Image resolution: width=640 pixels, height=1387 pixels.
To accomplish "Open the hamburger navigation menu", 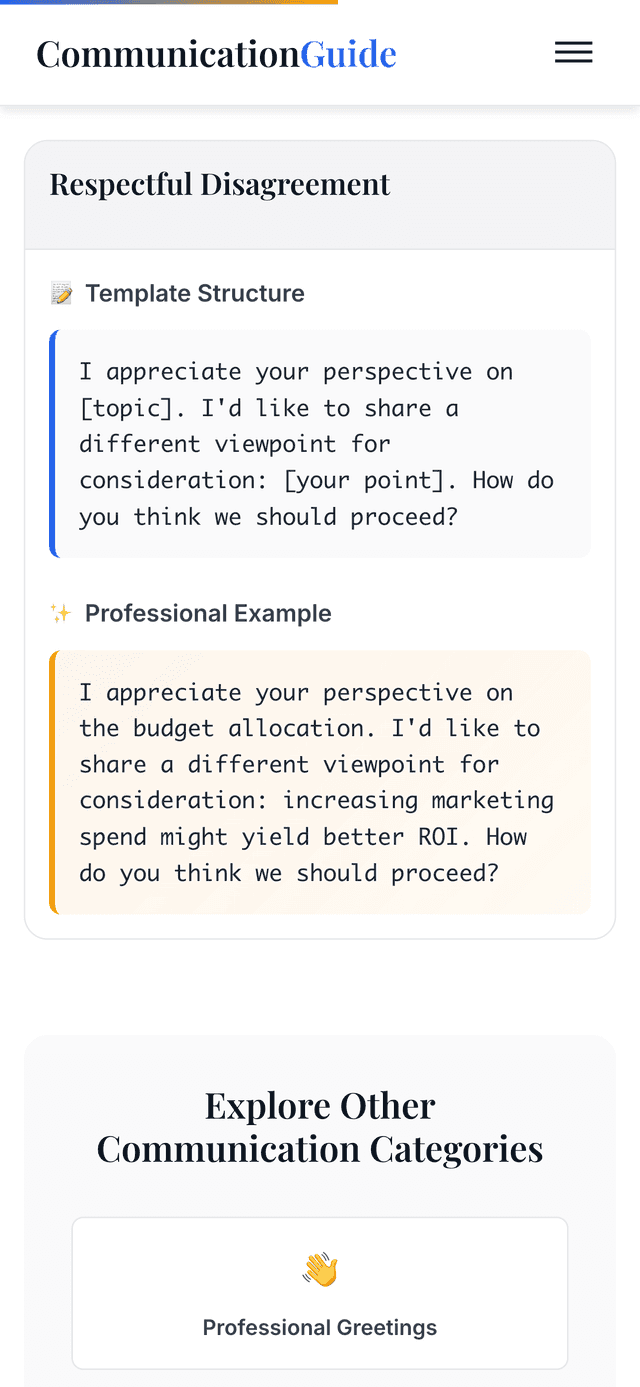I will [x=574, y=52].
